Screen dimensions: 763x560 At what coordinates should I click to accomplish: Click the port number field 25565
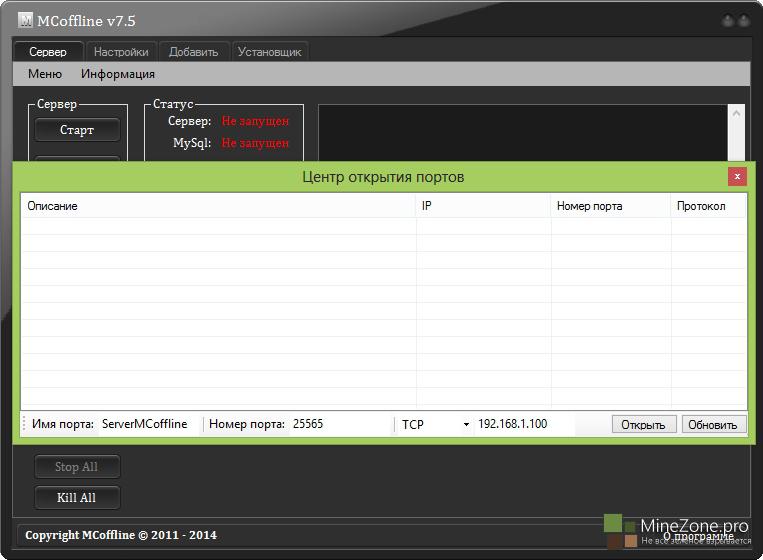[x=340, y=425]
